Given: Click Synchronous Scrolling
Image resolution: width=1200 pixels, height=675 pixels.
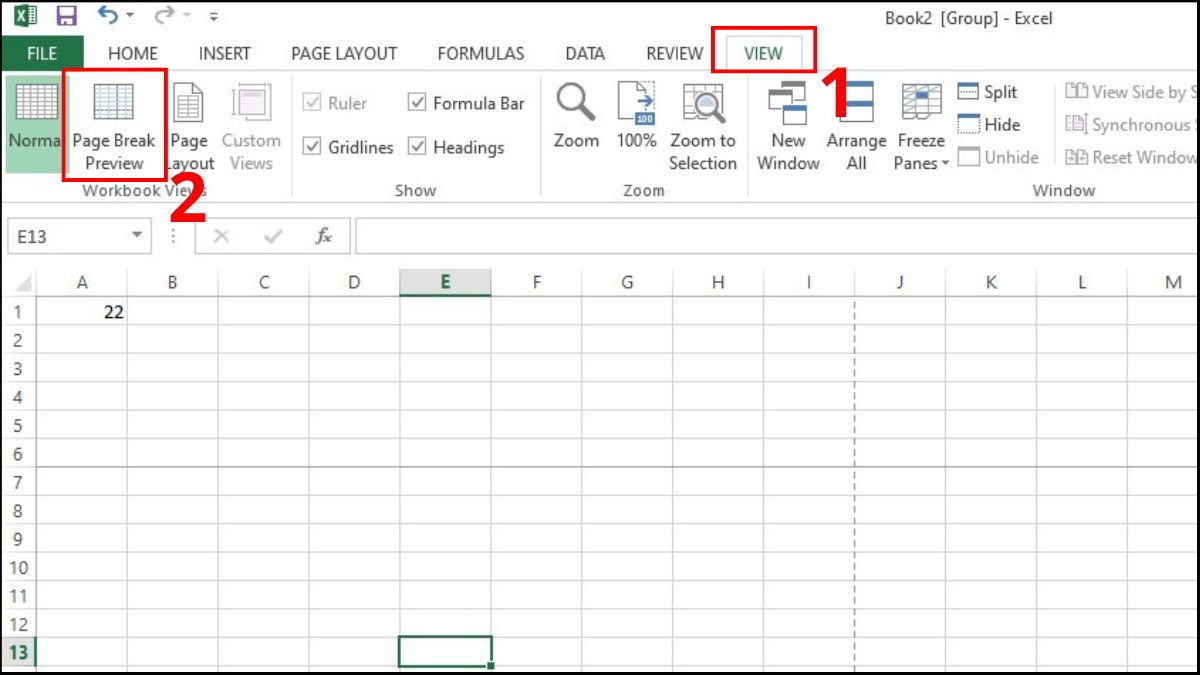Looking at the screenshot, I should tap(1131, 125).
